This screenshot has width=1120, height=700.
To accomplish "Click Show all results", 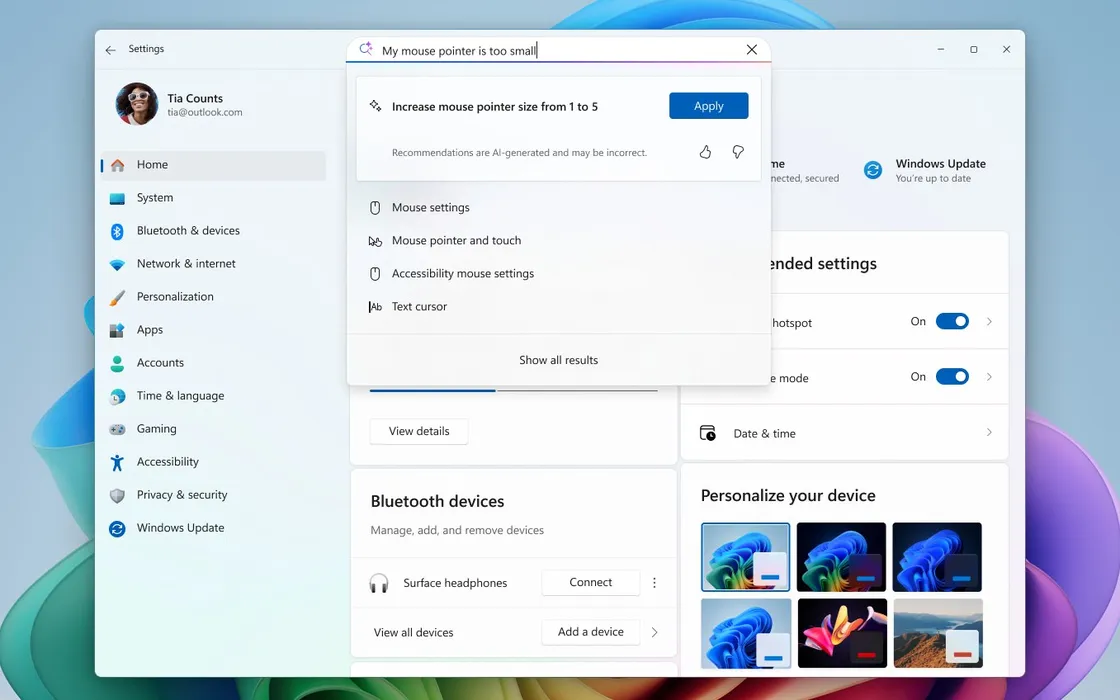I will tap(559, 360).
